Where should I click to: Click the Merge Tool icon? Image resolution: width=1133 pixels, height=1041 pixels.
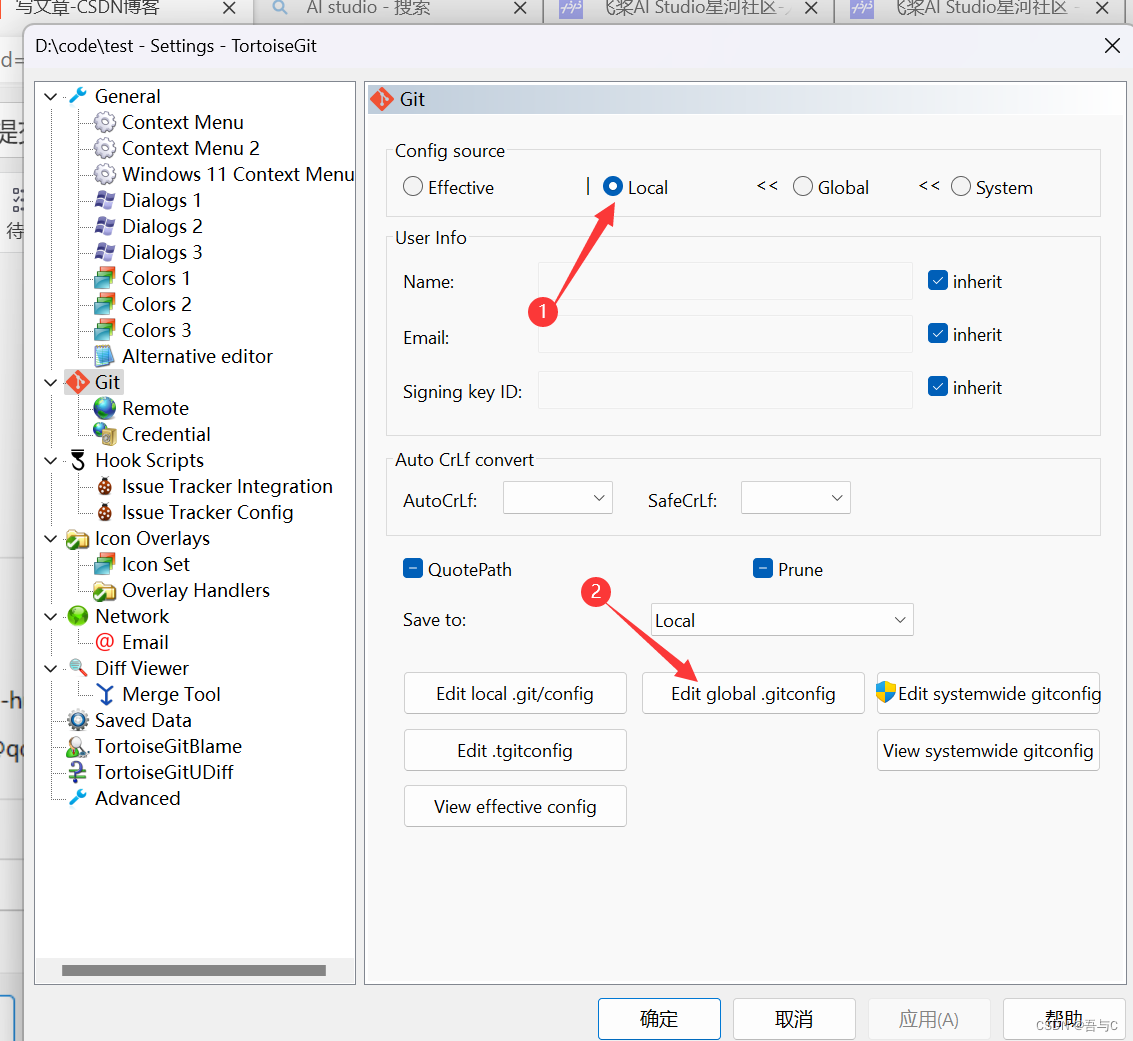(x=105, y=694)
